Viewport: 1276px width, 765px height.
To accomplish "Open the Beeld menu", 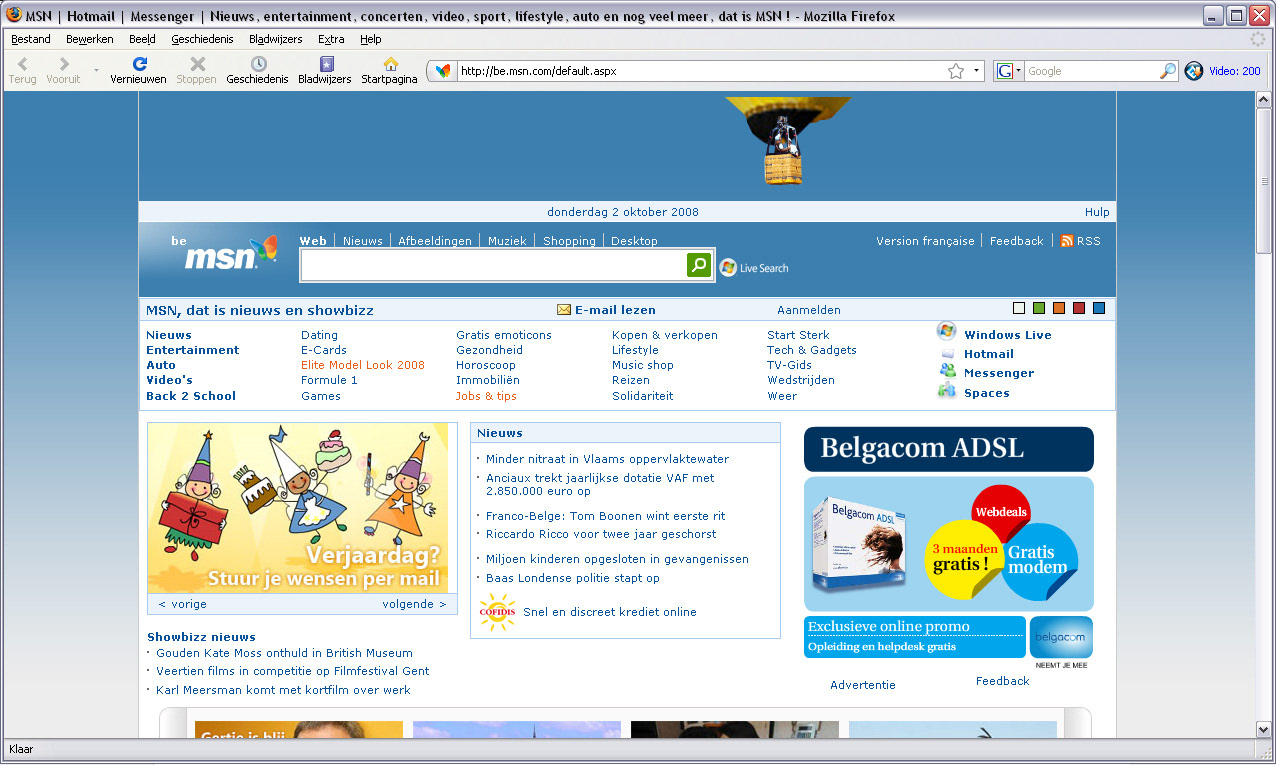I will coord(142,39).
